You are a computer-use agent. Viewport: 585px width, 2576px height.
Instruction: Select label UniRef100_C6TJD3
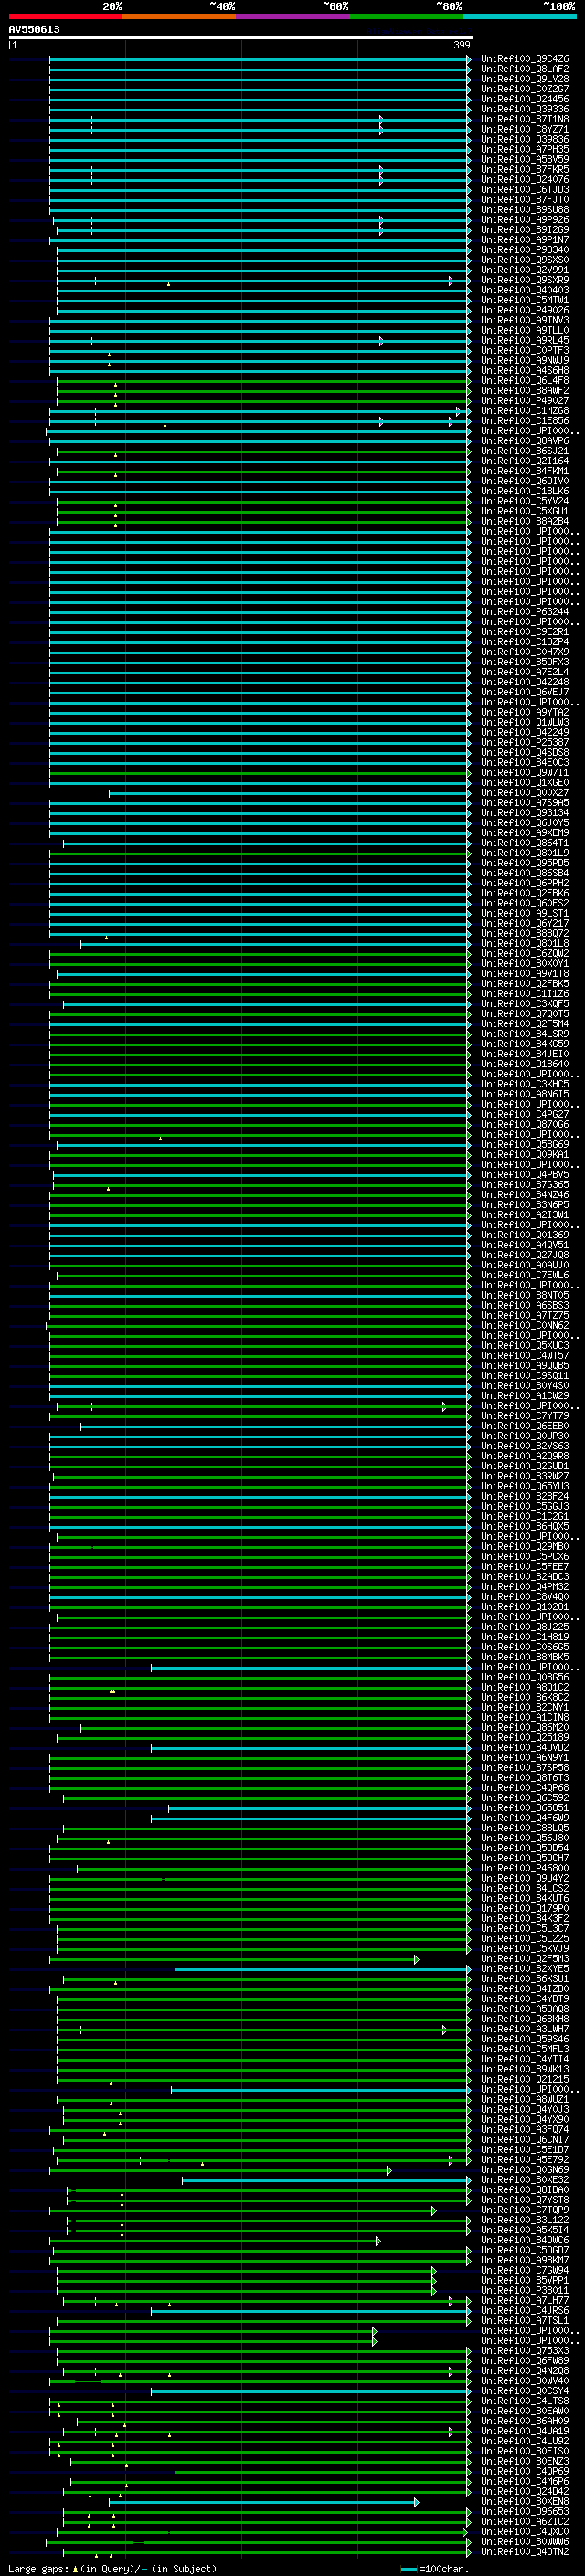pos(525,189)
